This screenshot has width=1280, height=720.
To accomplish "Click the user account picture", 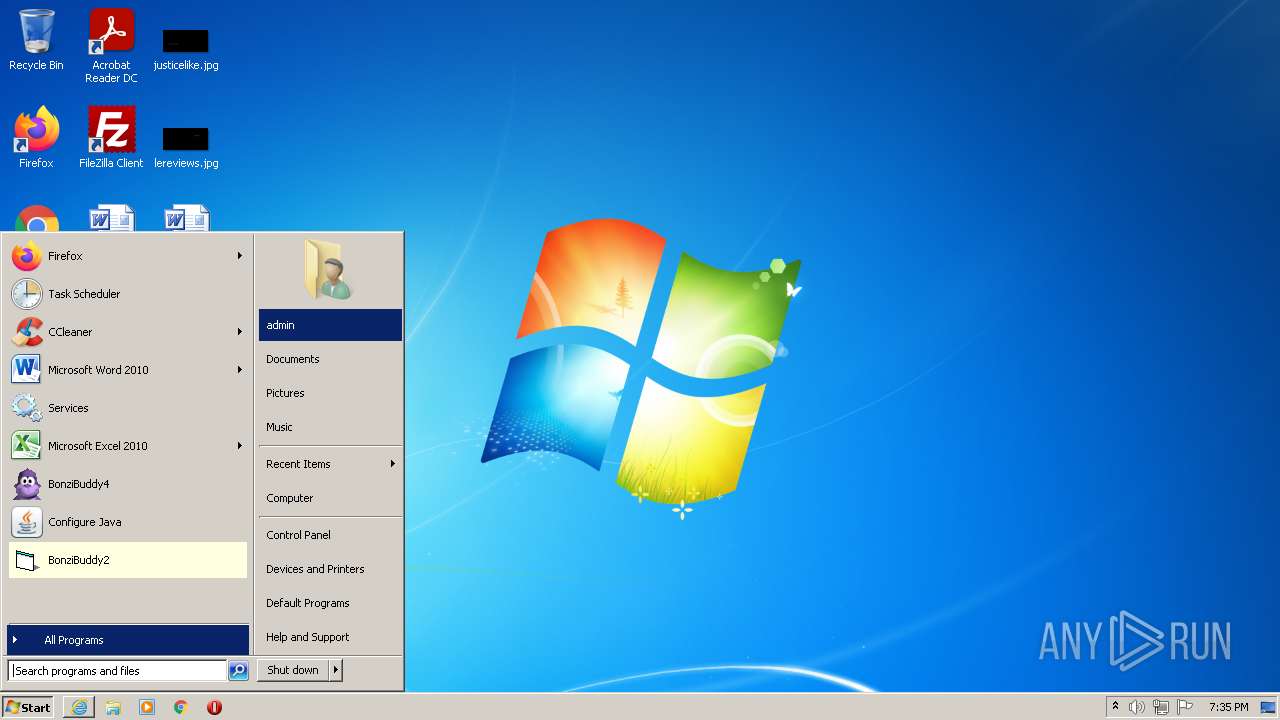I will click(x=329, y=270).
